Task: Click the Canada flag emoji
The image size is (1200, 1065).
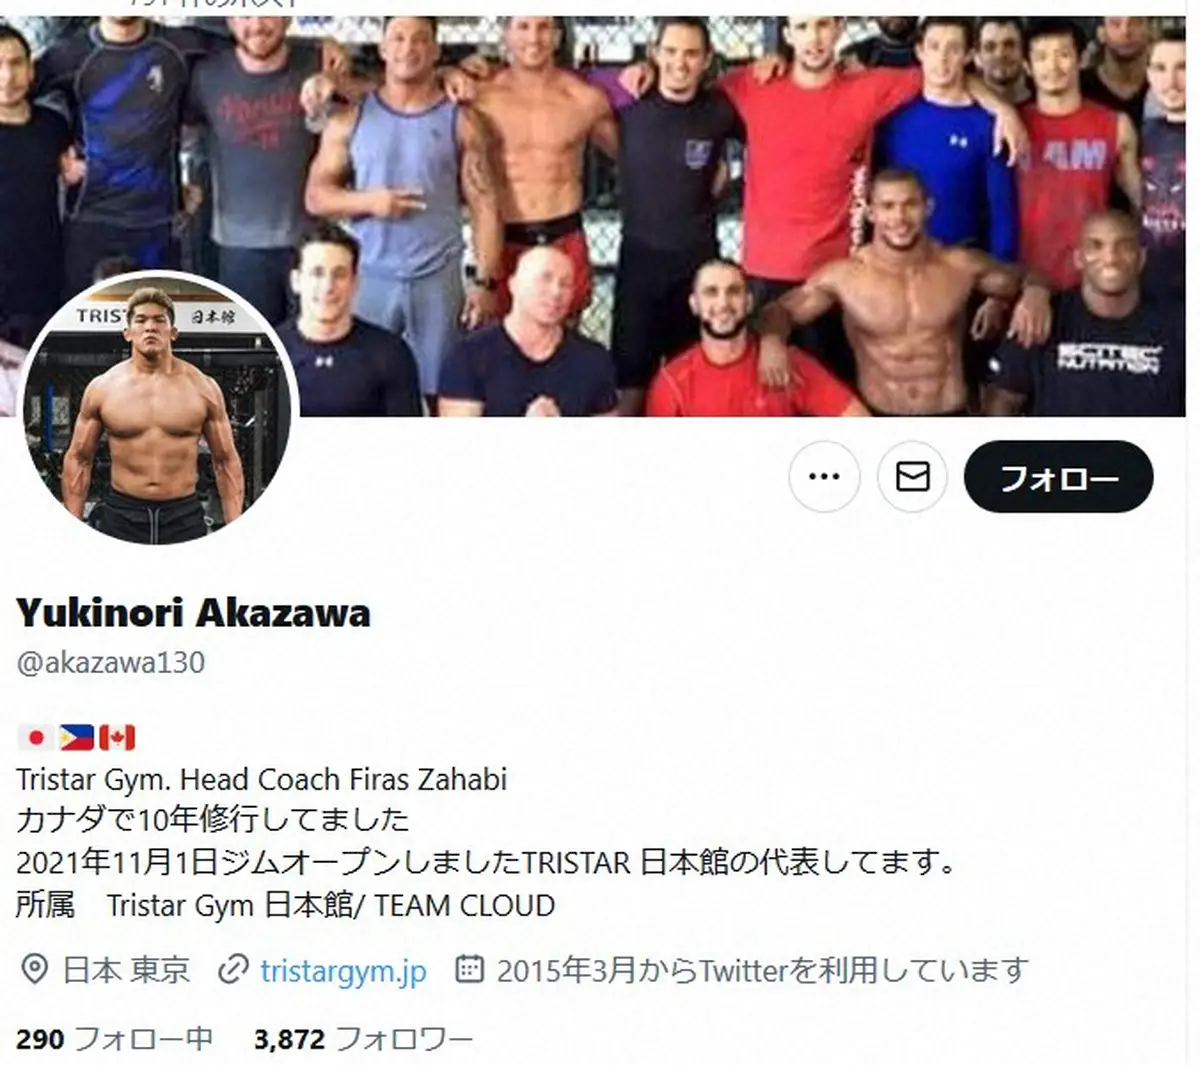Action: [116, 738]
